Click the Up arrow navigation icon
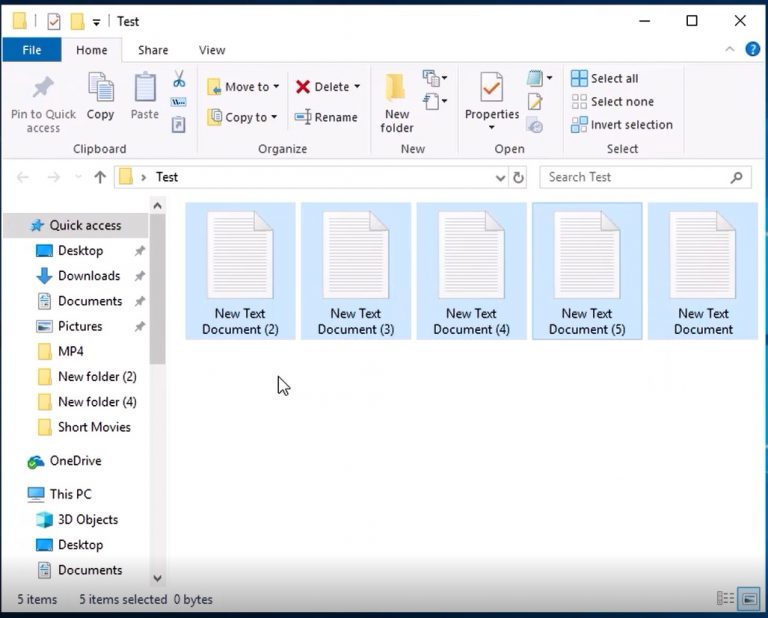 click(100, 177)
